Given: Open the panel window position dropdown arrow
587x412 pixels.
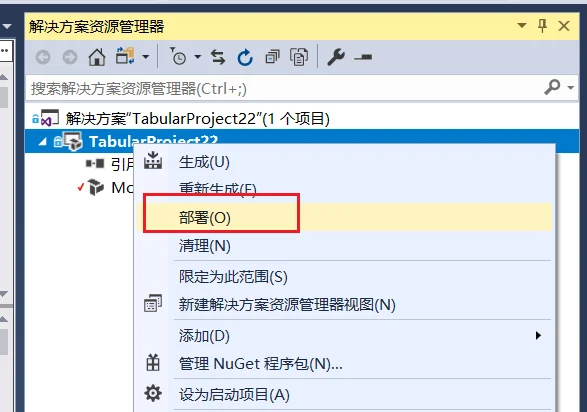Looking at the screenshot, I should 522,25.
